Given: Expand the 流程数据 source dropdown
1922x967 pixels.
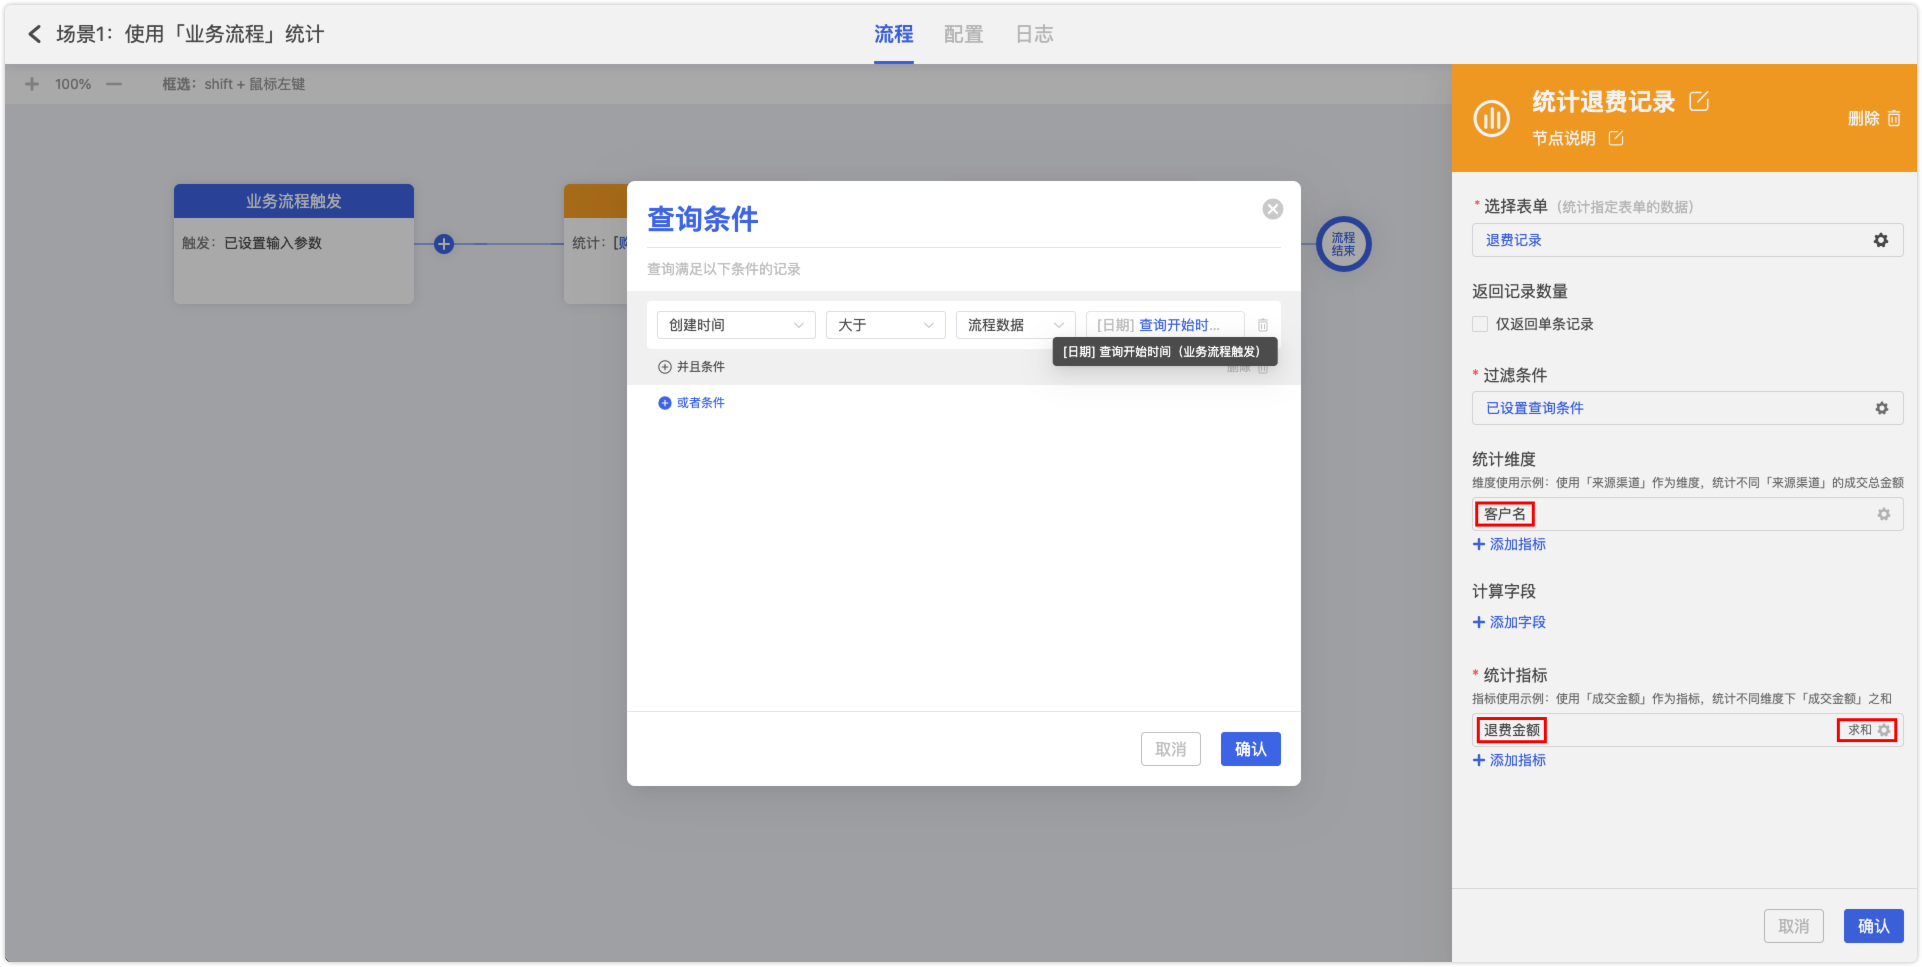Looking at the screenshot, I should click(x=1015, y=325).
